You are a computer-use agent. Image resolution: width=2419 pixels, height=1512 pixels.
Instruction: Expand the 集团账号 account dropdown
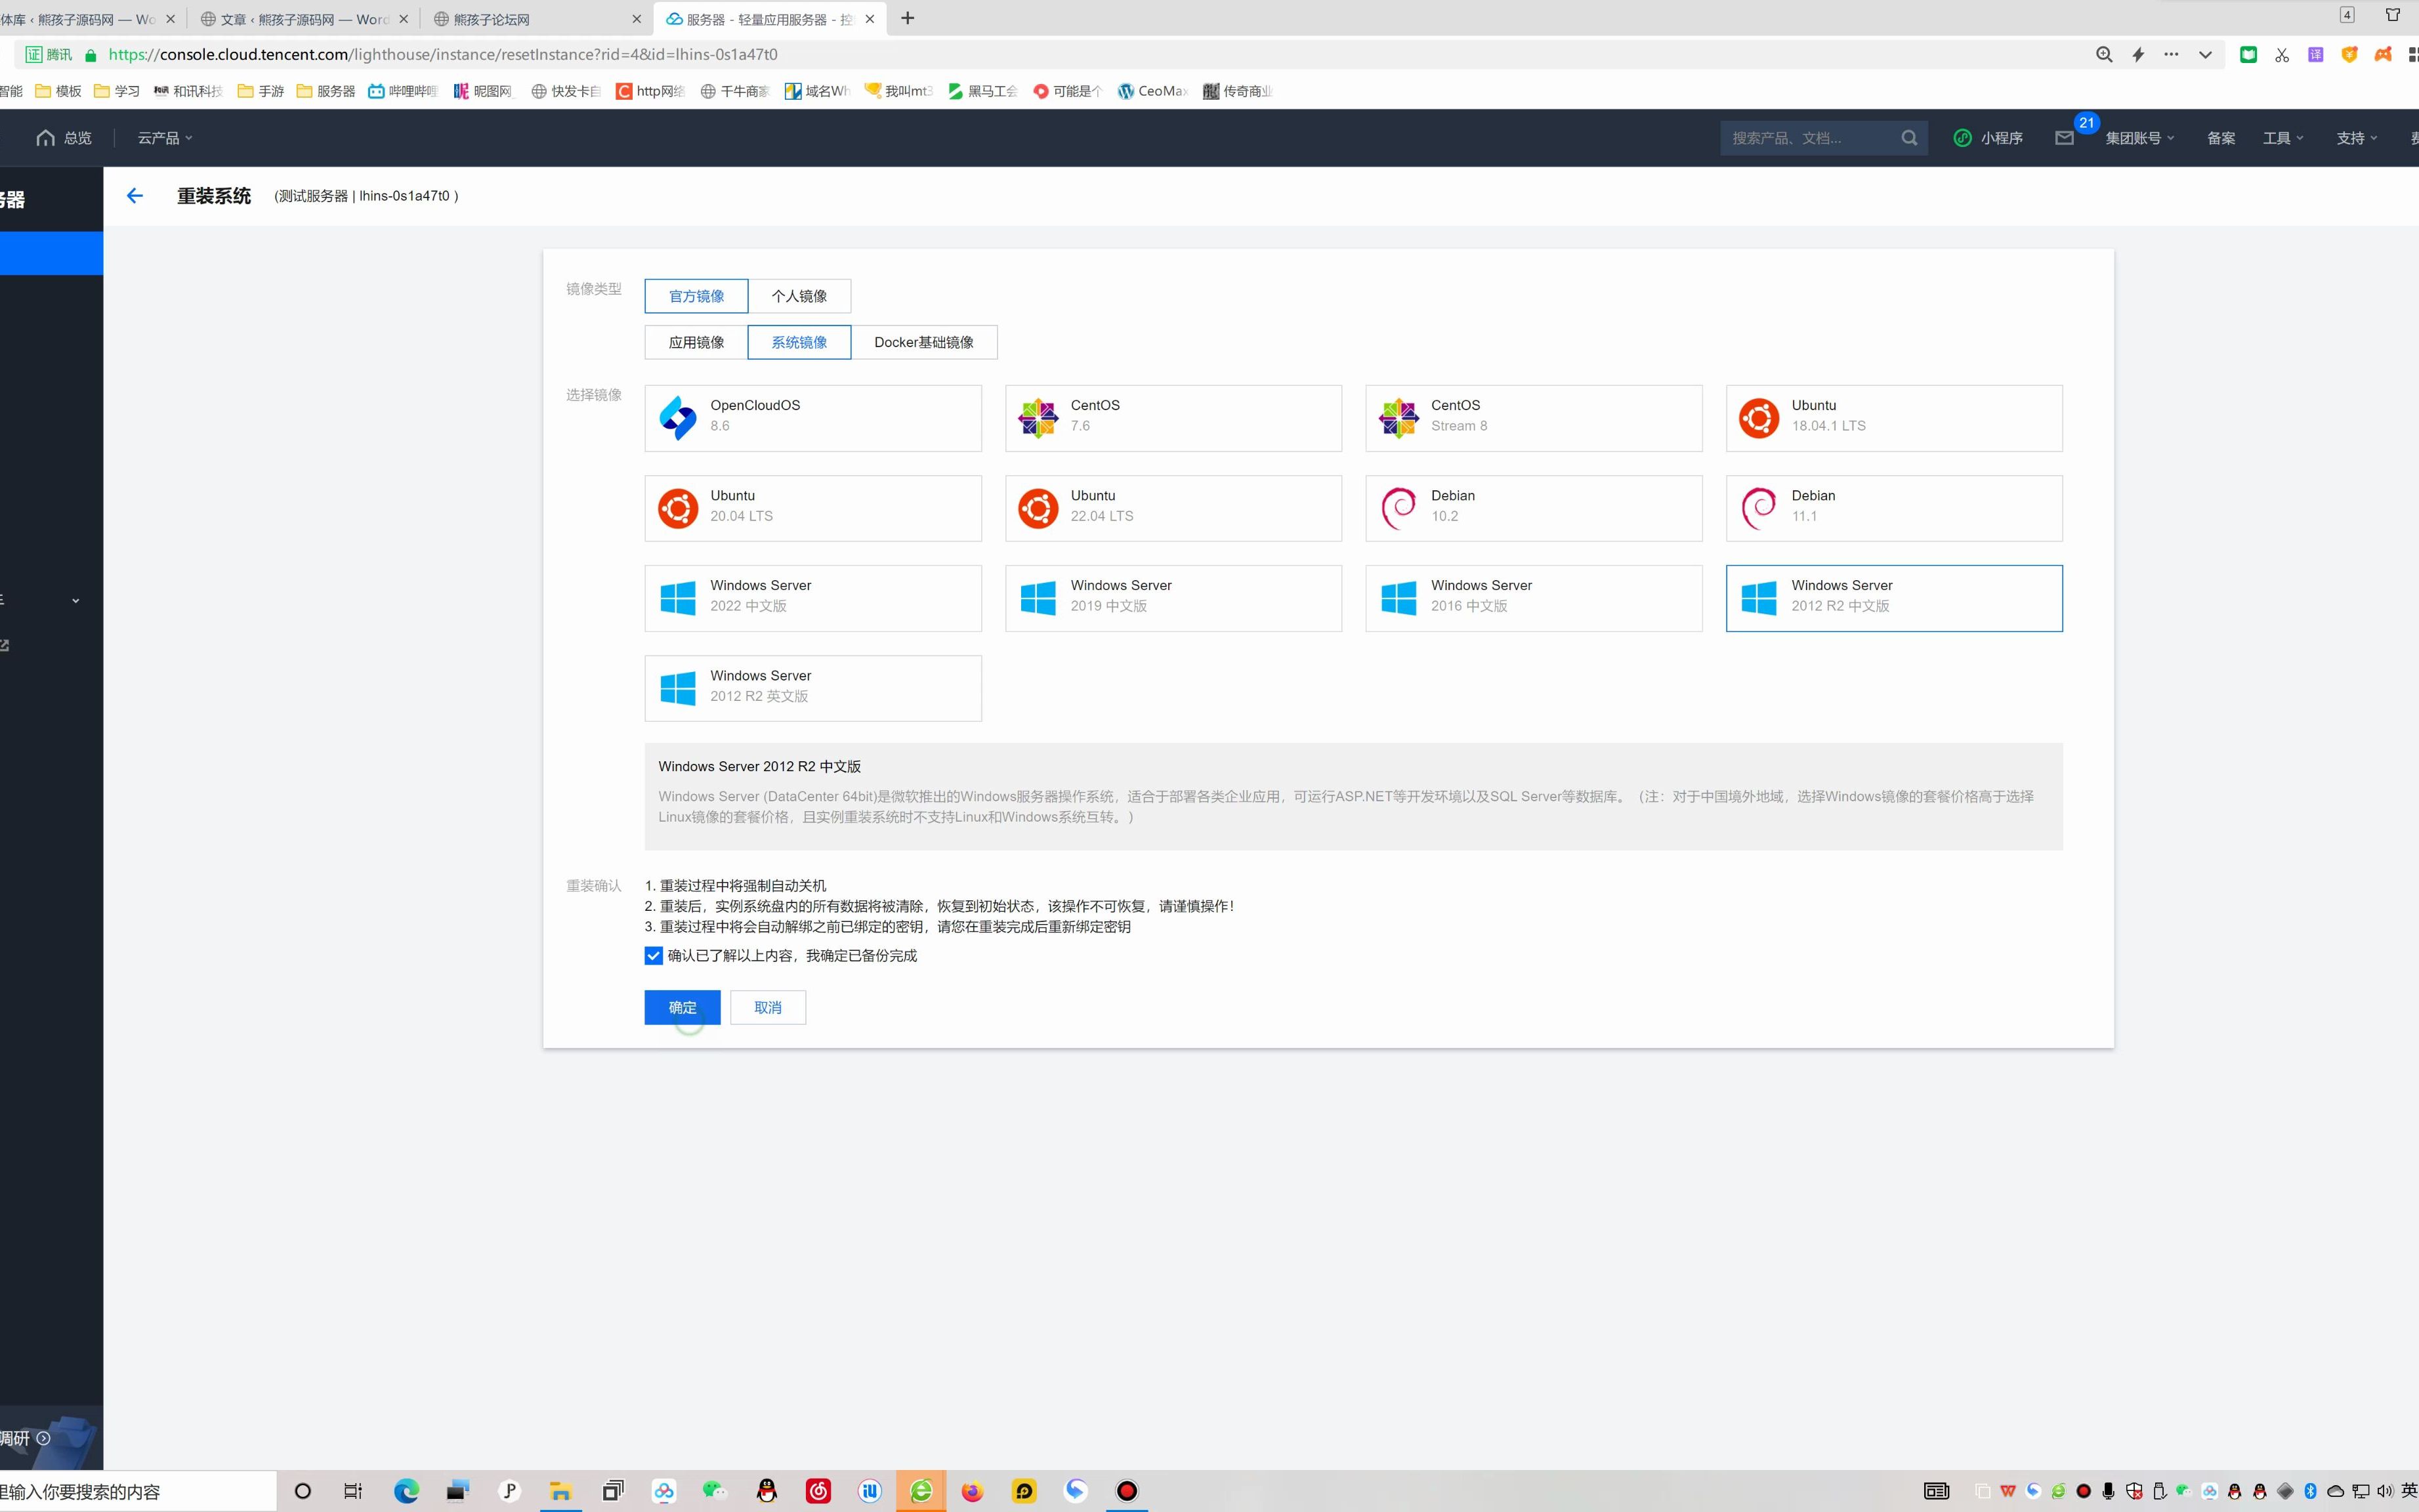coord(2139,138)
